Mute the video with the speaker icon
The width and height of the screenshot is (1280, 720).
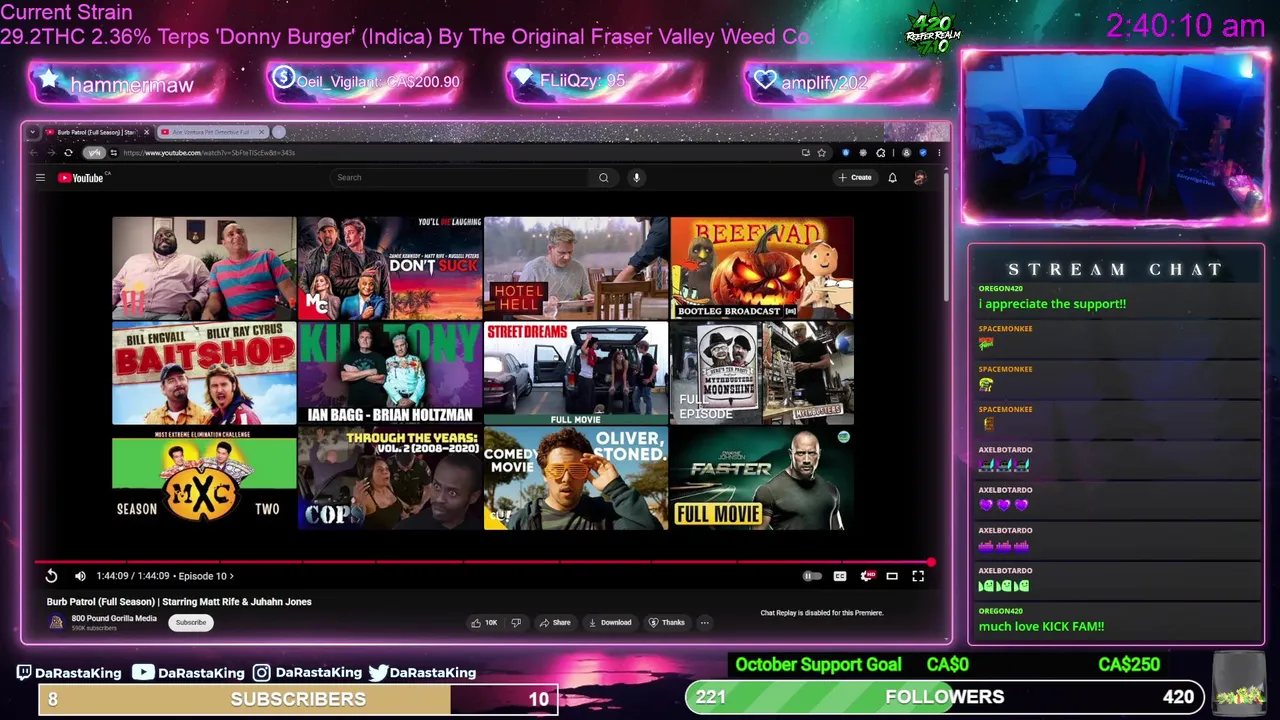coord(80,576)
